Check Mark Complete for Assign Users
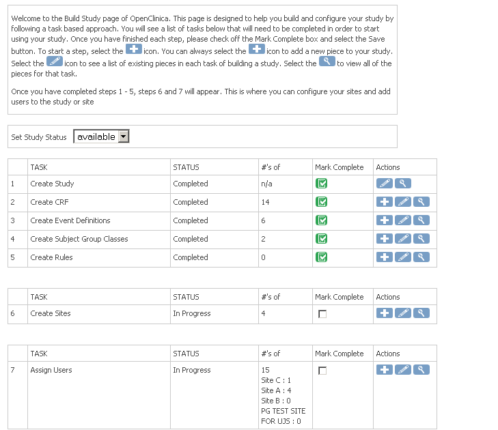The width and height of the screenshot is (498, 430). (322, 371)
